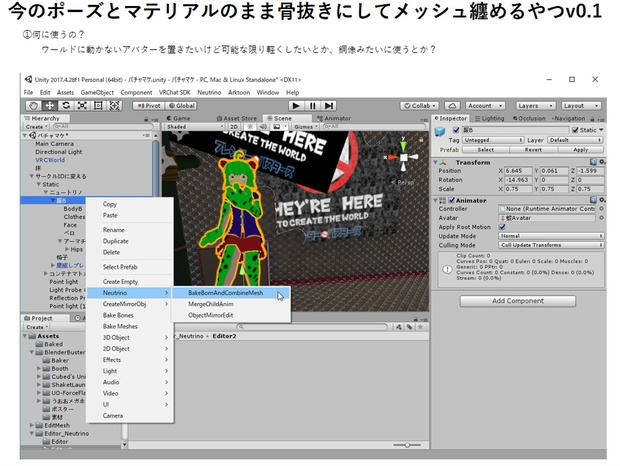Open the Gizmos dropdown
The width and height of the screenshot is (620, 466).
click(306, 126)
